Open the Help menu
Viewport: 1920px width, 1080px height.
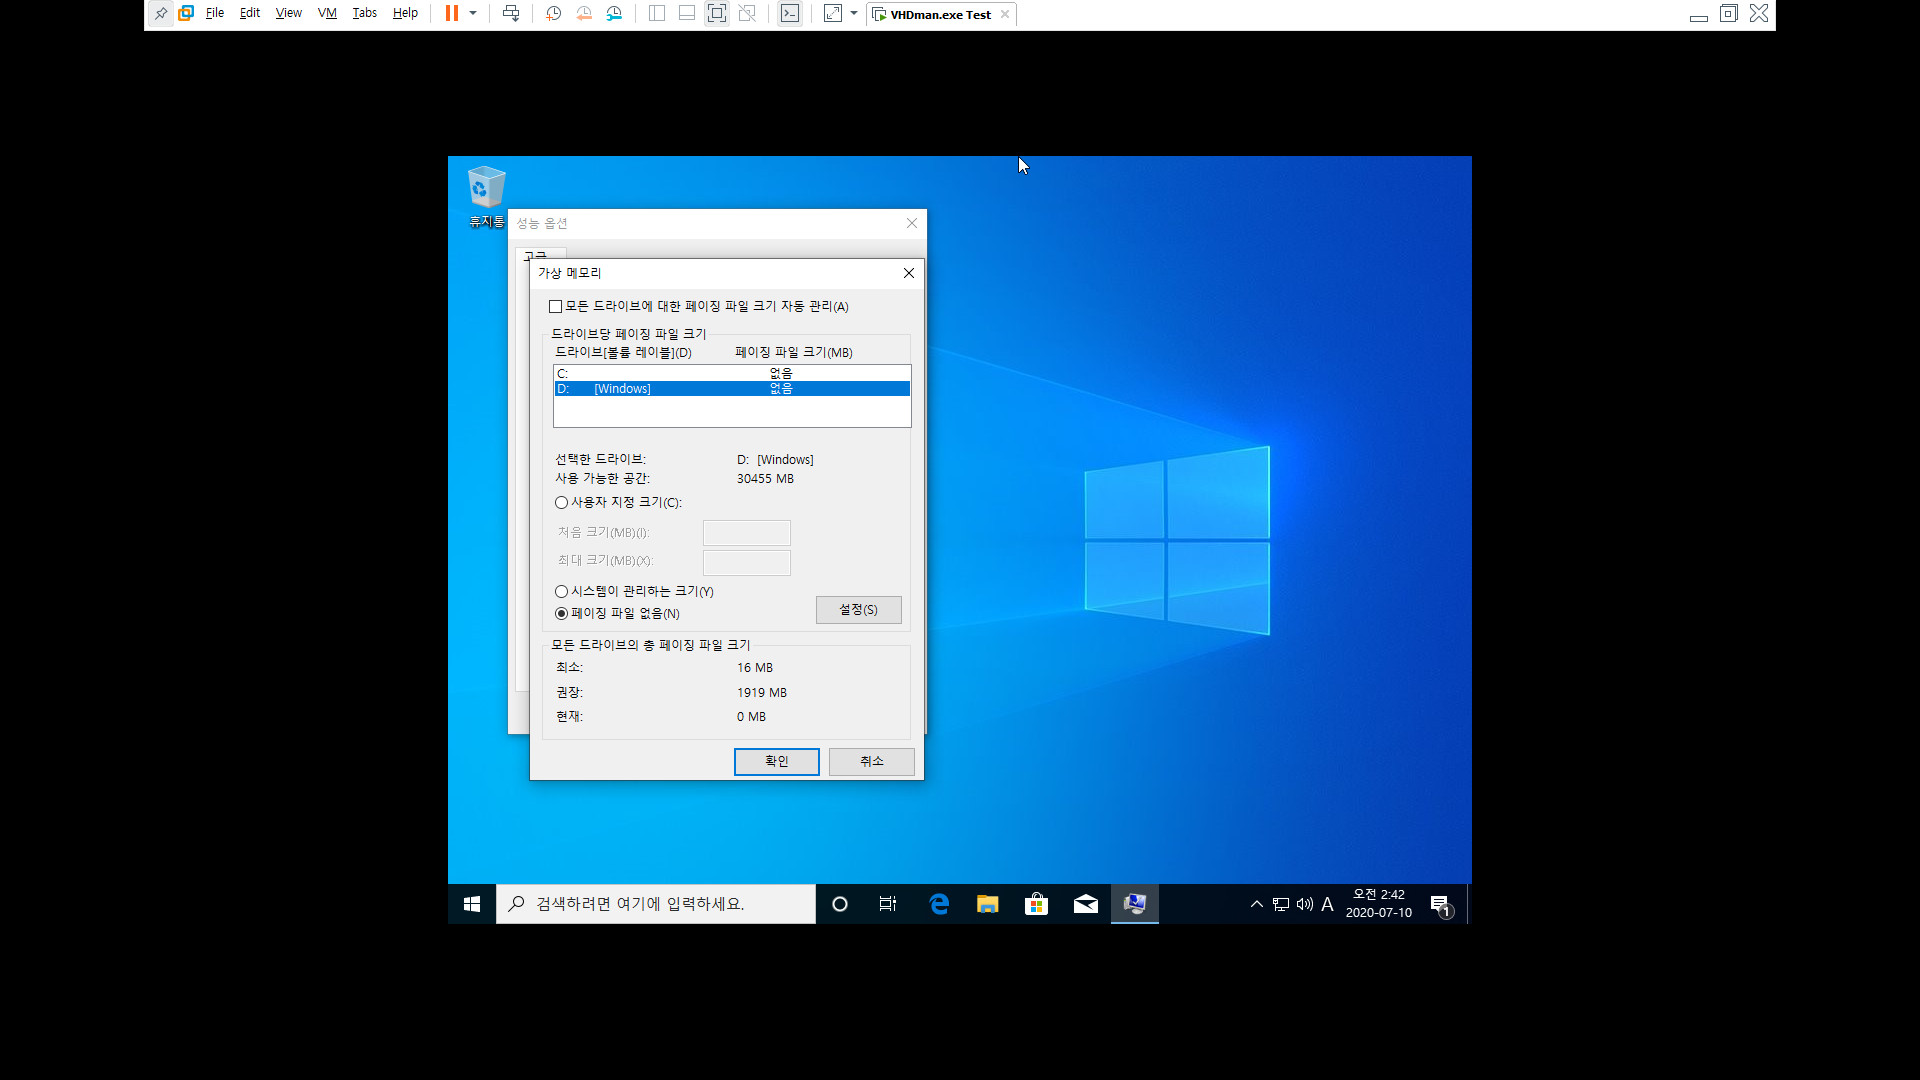click(405, 14)
